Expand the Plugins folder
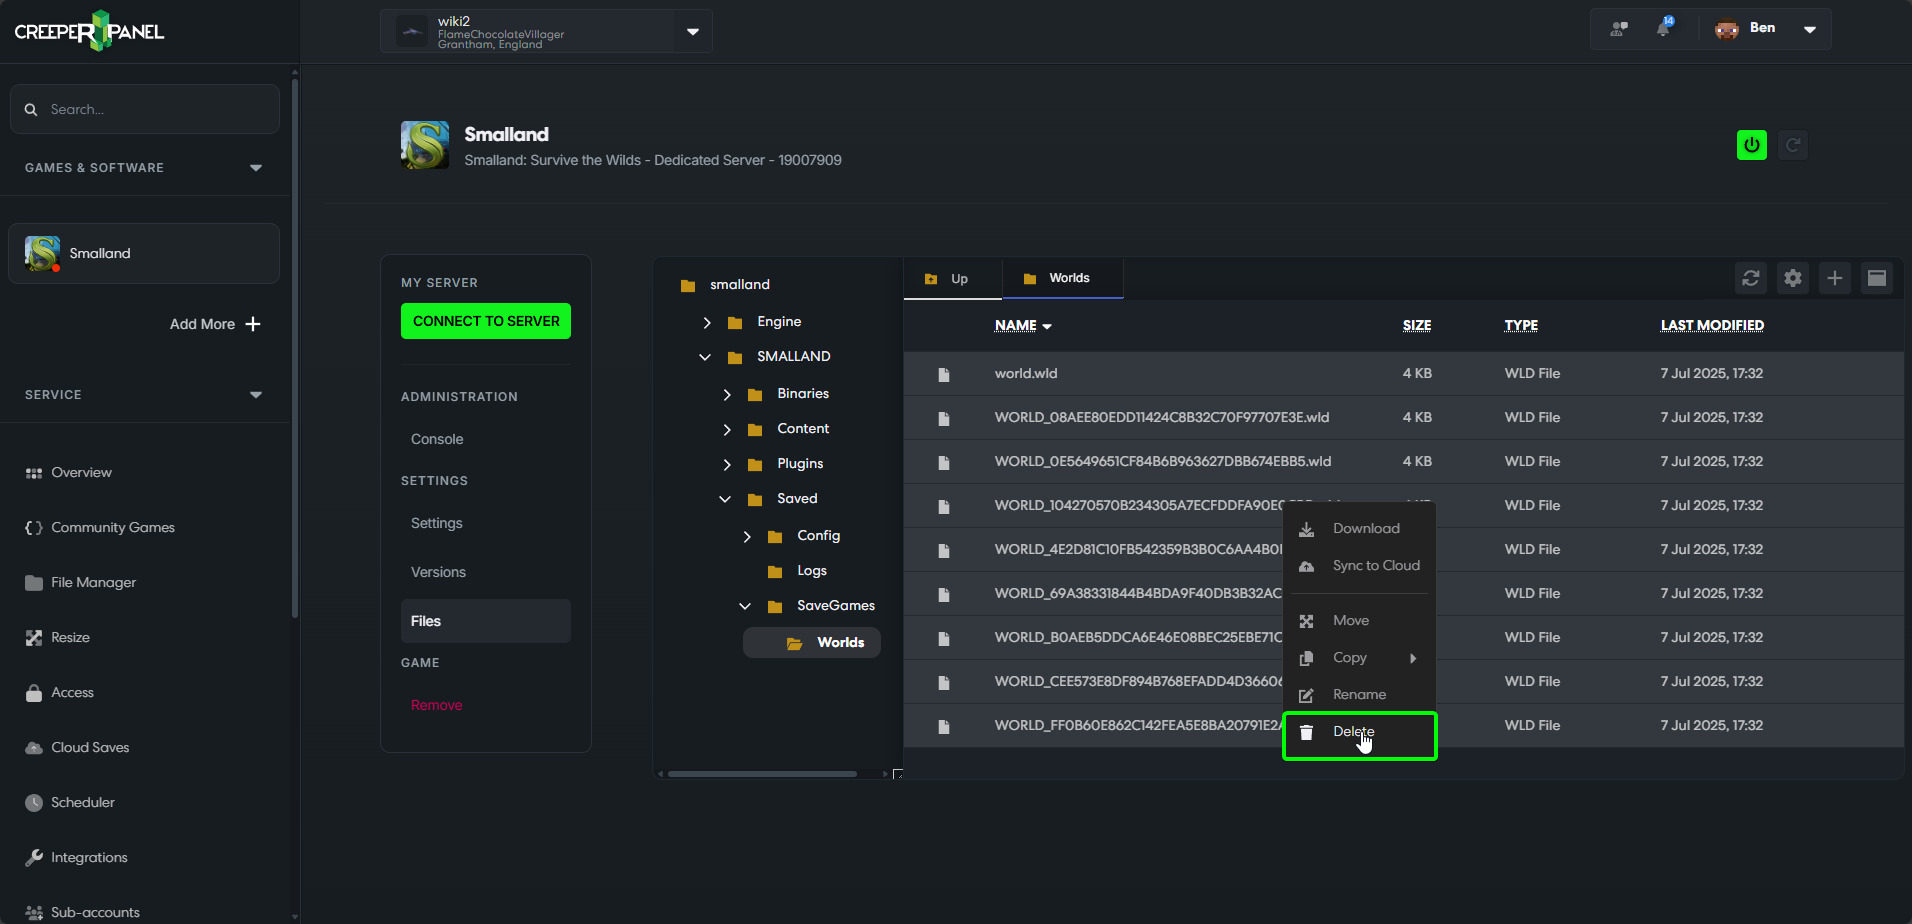 click(x=727, y=464)
